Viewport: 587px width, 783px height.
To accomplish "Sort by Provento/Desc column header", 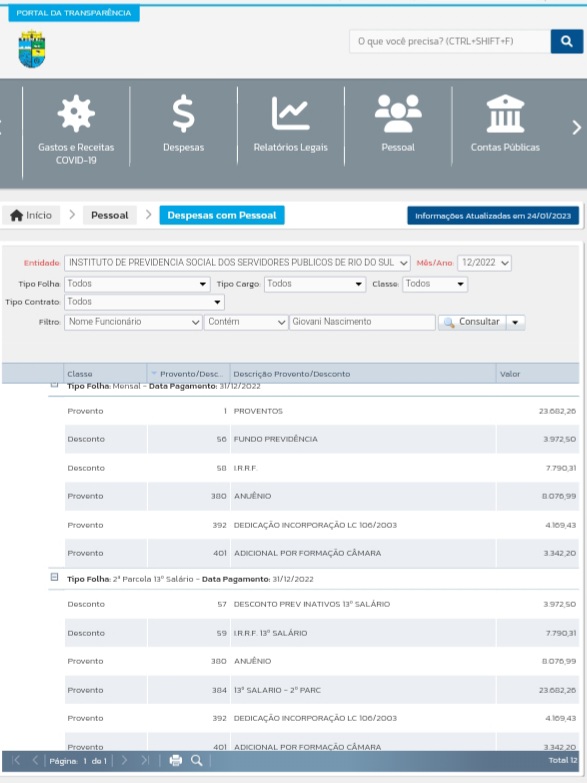I will [x=189, y=374].
